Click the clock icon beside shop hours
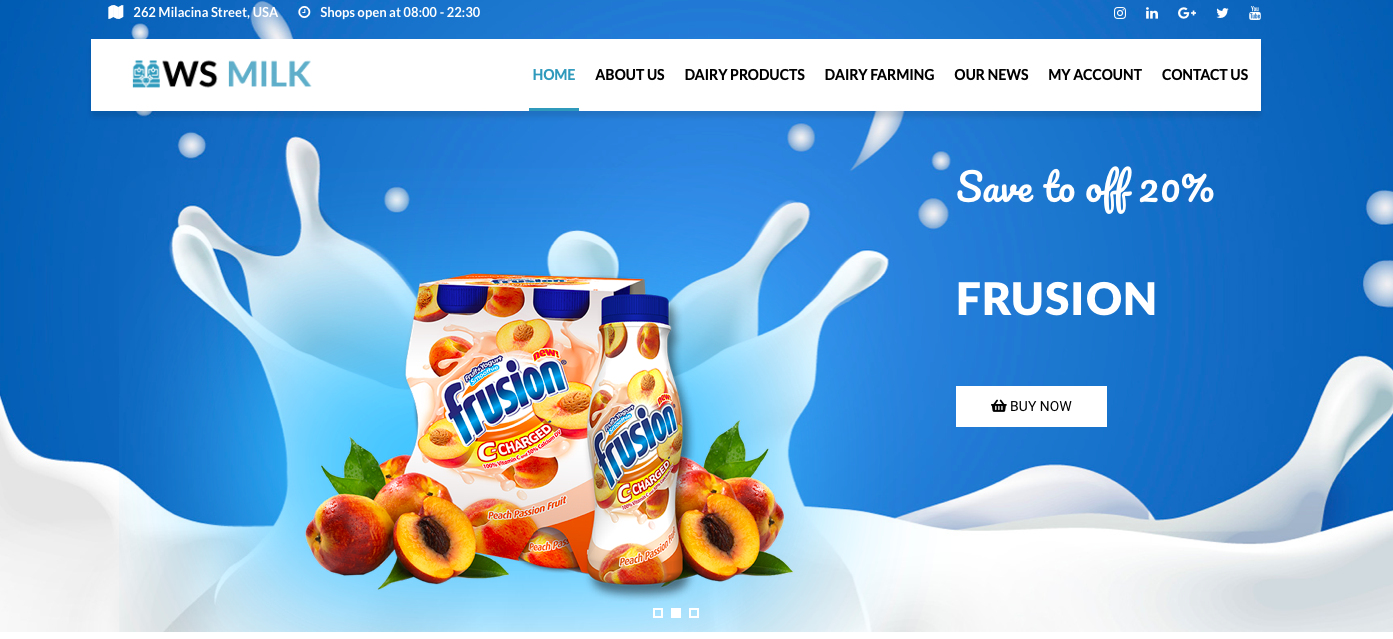1393x639 pixels. click(x=305, y=13)
